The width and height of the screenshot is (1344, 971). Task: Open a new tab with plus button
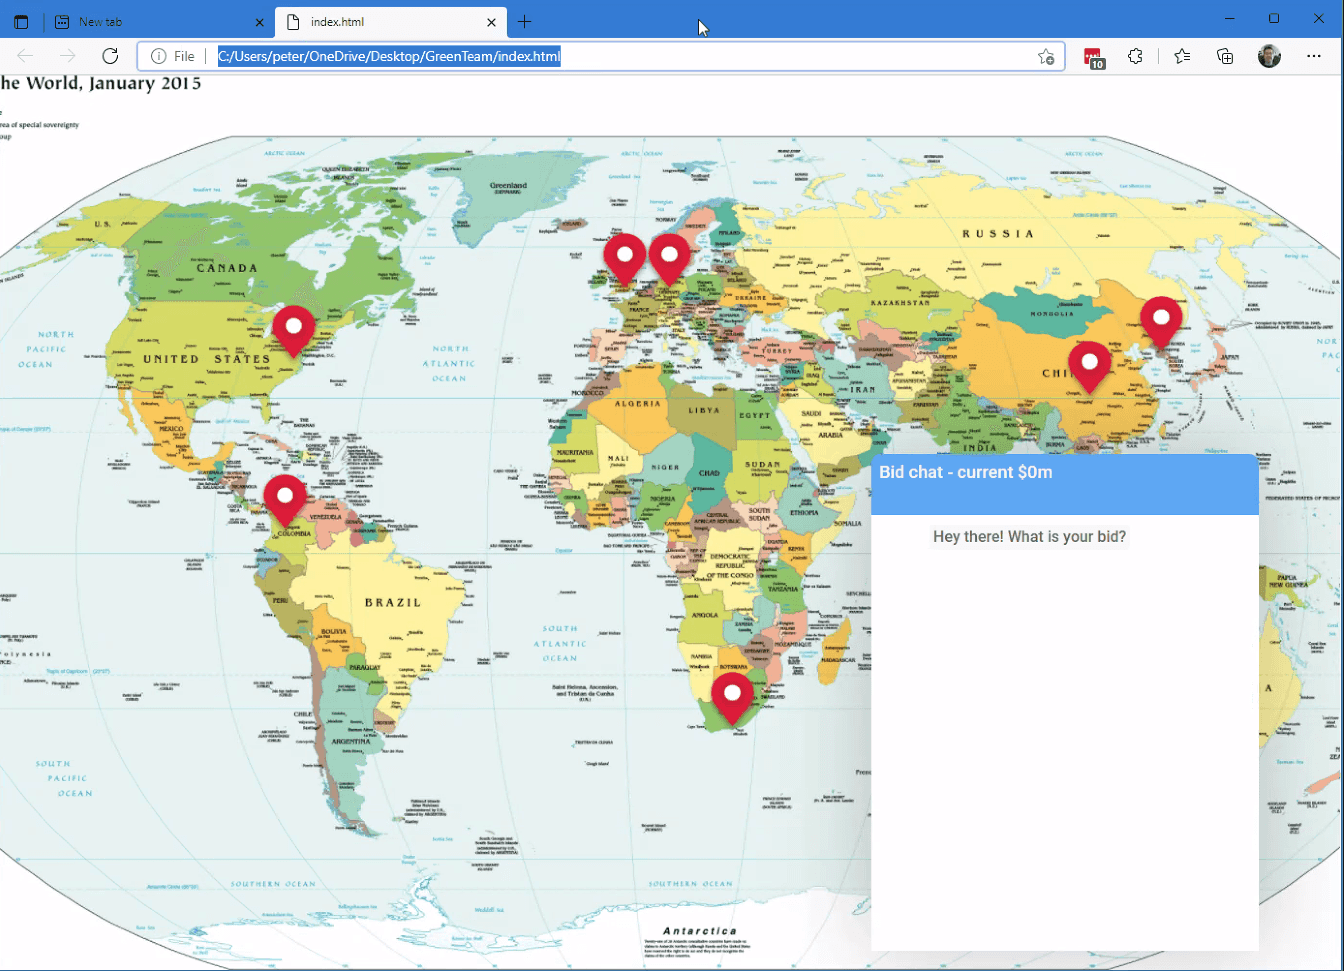pos(525,22)
